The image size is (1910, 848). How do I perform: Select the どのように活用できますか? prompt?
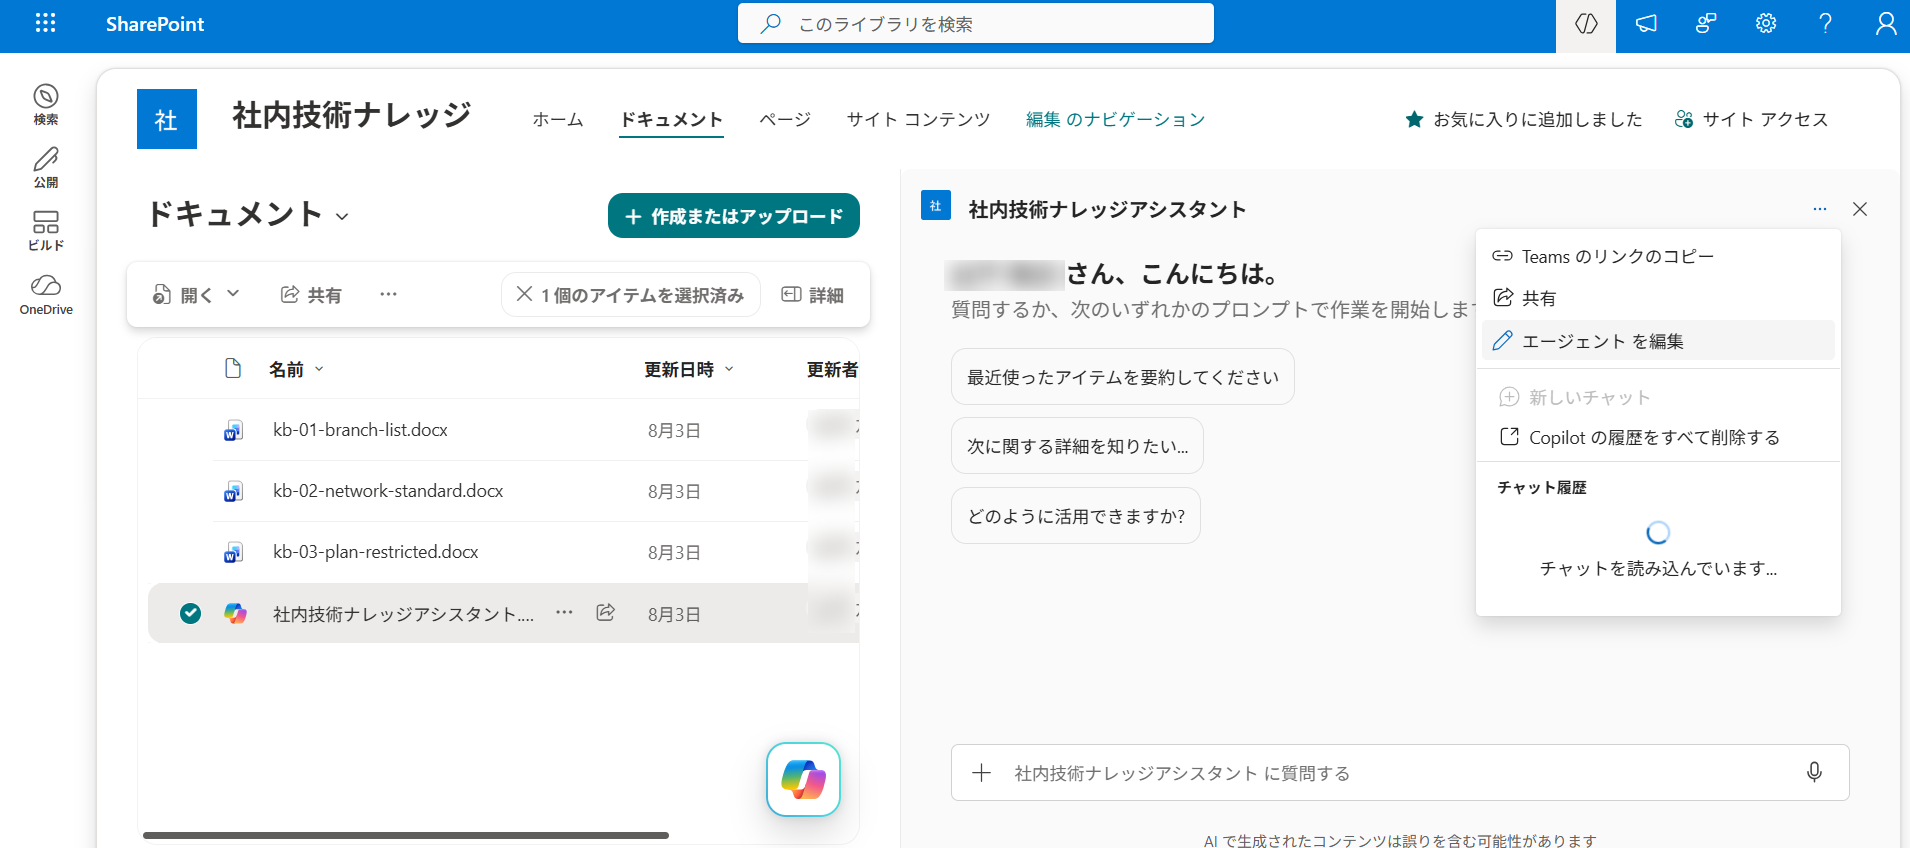(x=1076, y=516)
